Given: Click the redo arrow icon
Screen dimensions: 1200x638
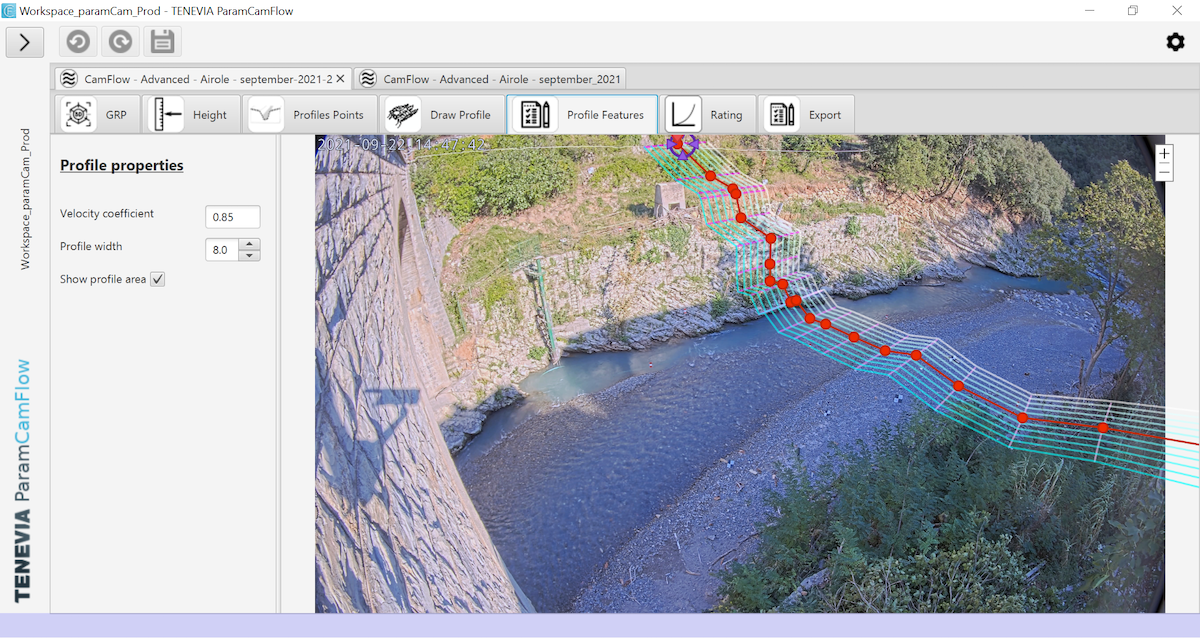Looking at the screenshot, I should [x=120, y=42].
